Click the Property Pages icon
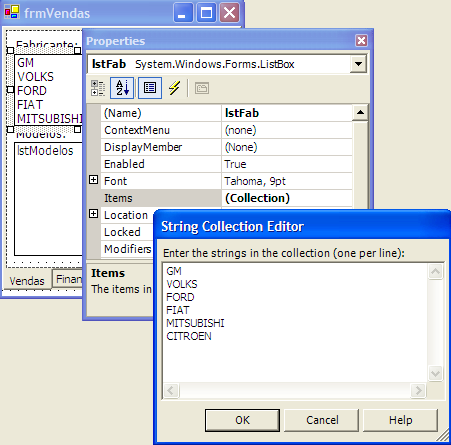The image size is (451, 445). coord(202,88)
